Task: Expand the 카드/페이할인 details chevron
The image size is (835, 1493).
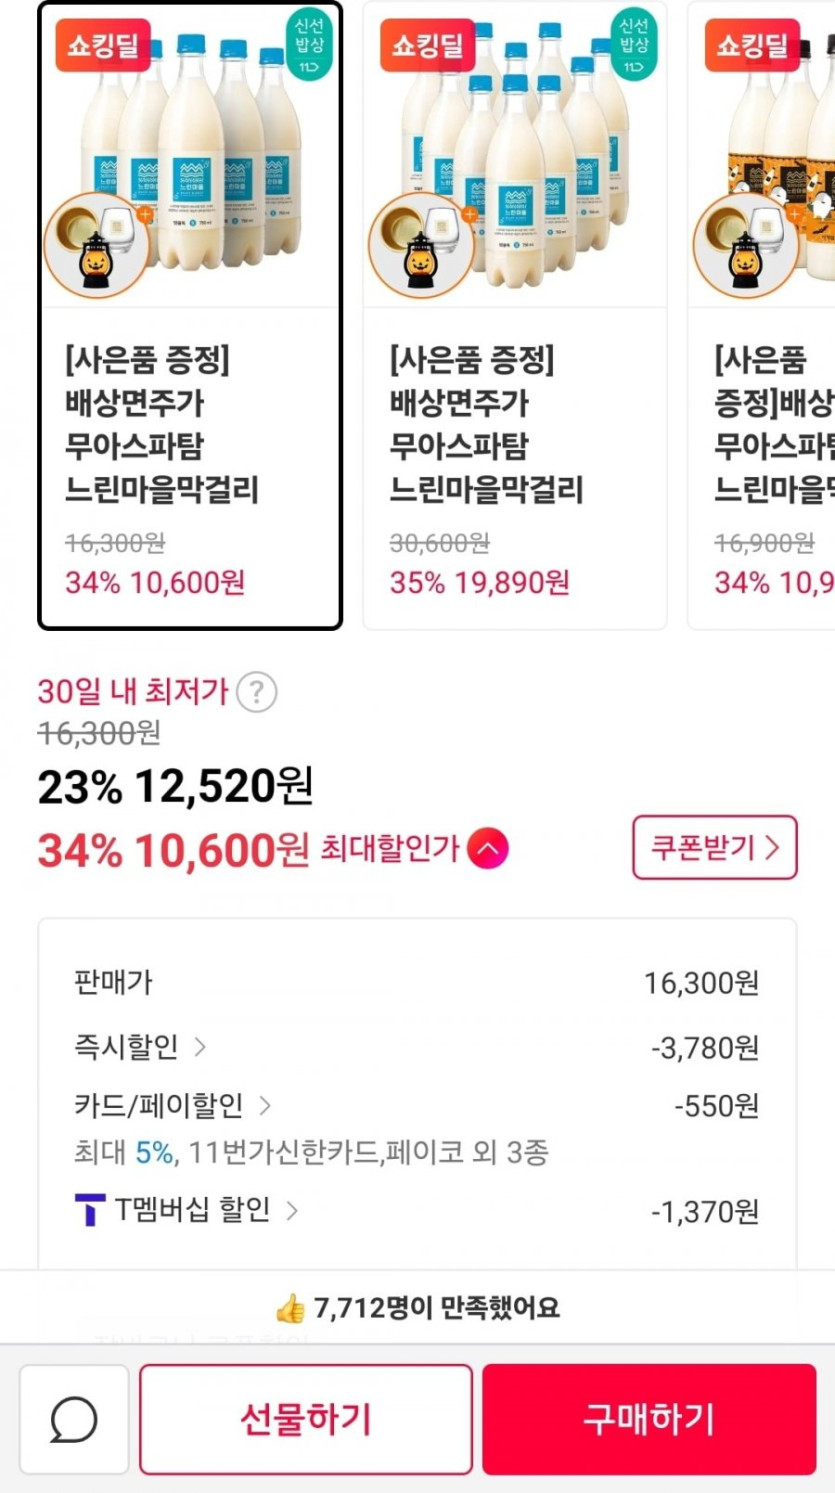Action: [265, 1105]
